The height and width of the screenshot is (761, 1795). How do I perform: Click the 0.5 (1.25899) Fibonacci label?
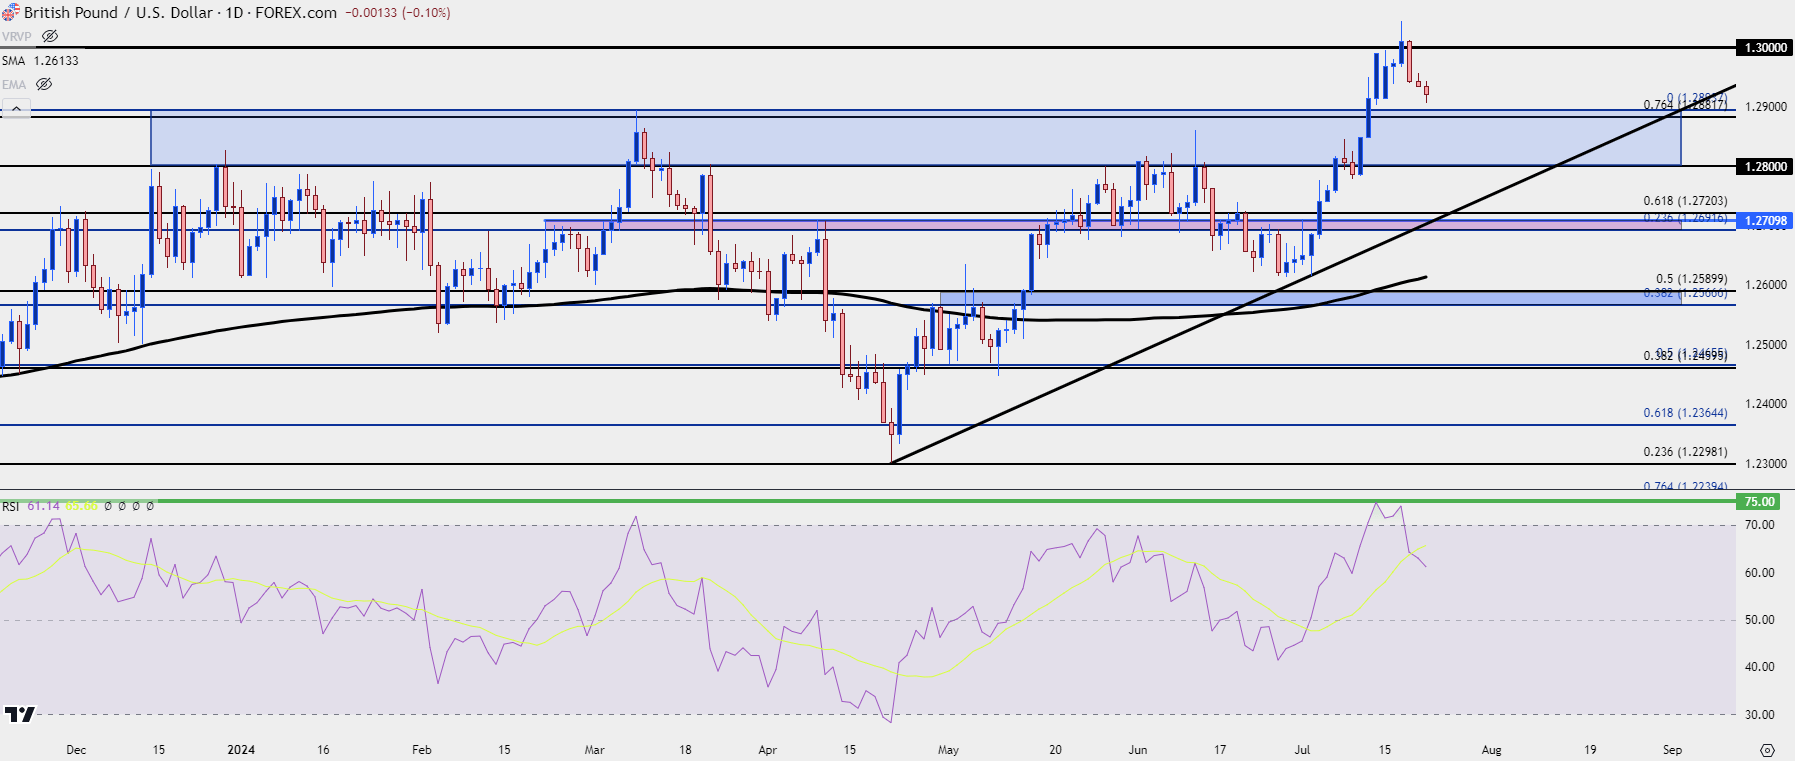coord(1692,279)
